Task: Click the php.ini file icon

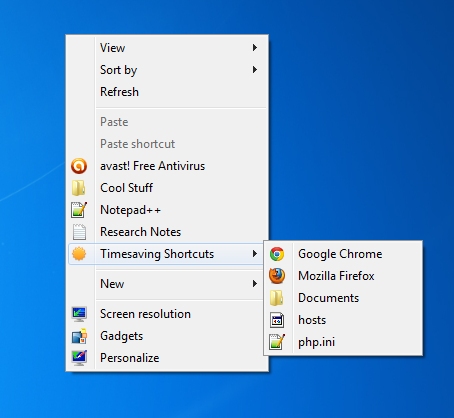Action: coord(277,342)
